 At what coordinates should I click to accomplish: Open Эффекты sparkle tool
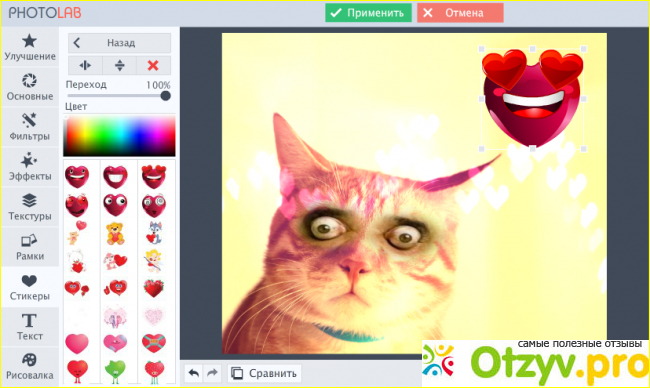click(x=30, y=167)
